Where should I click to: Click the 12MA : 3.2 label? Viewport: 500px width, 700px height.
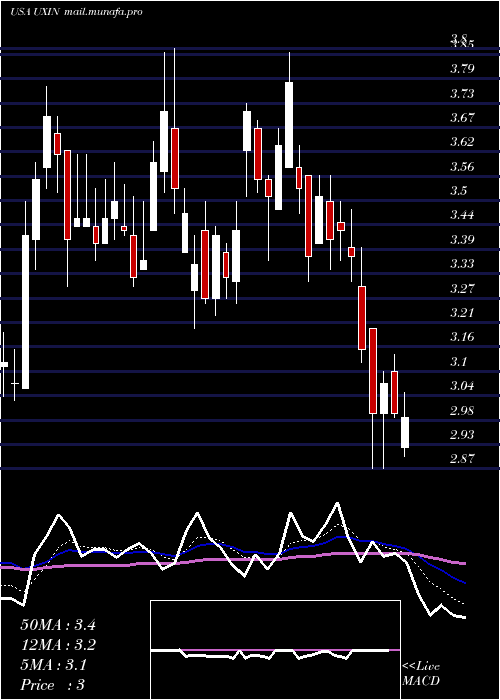point(58,645)
